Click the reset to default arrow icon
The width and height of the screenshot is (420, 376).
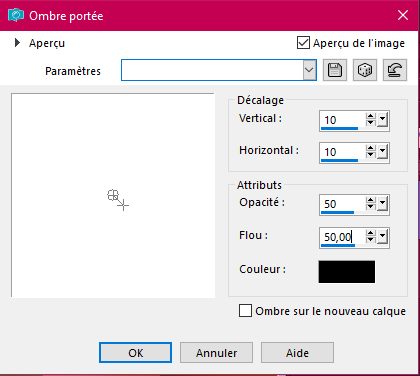tap(395, 70)
